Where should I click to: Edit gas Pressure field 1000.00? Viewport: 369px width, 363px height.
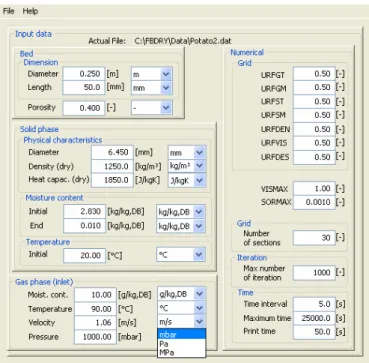point(95,337)
